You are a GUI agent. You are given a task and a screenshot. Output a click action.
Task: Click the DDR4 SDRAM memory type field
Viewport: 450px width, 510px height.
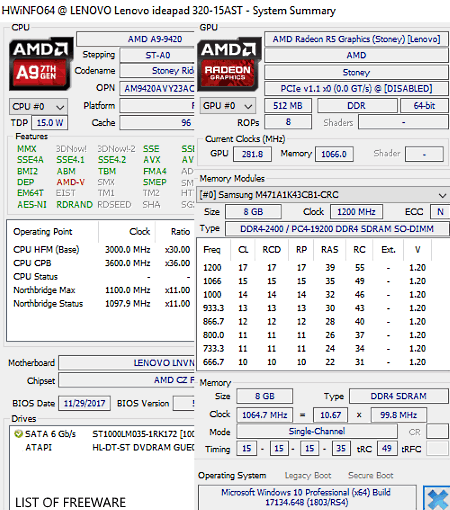point(399,396)
